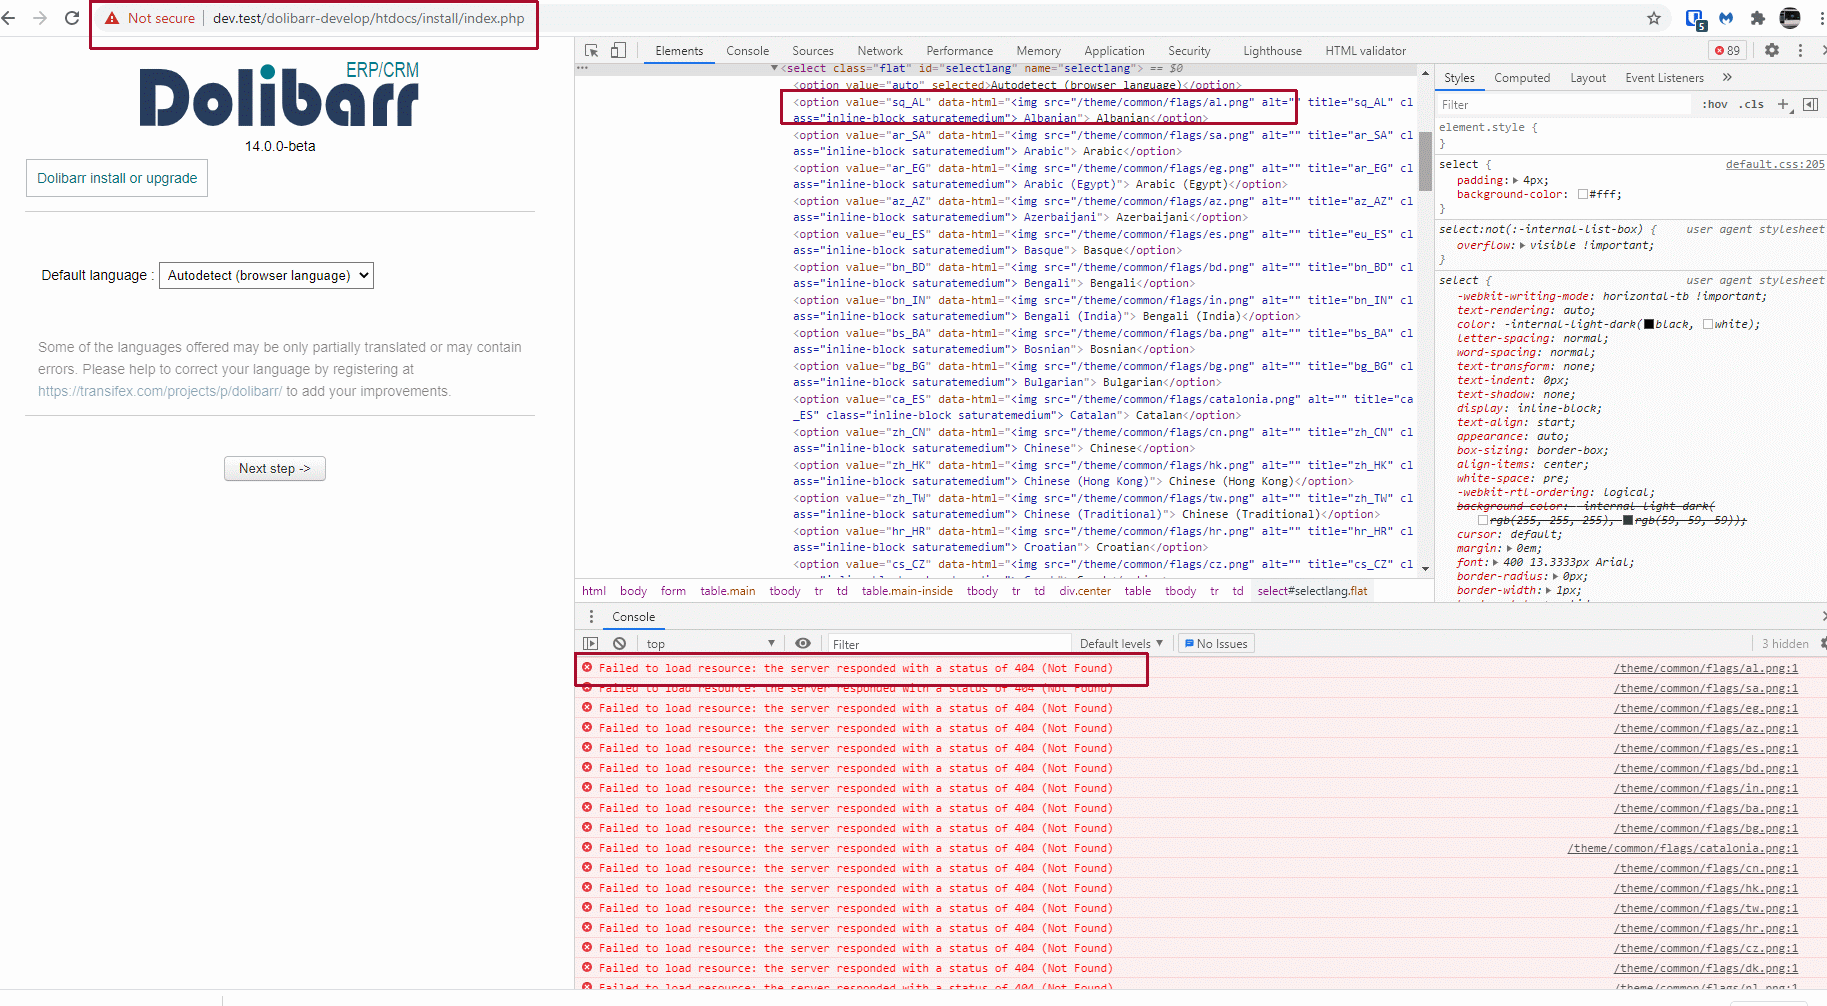Image resolution: width=1827 pixels, height=1006 pixels.
Task: Open the Default language dropdown
Action: pos(266,275)
